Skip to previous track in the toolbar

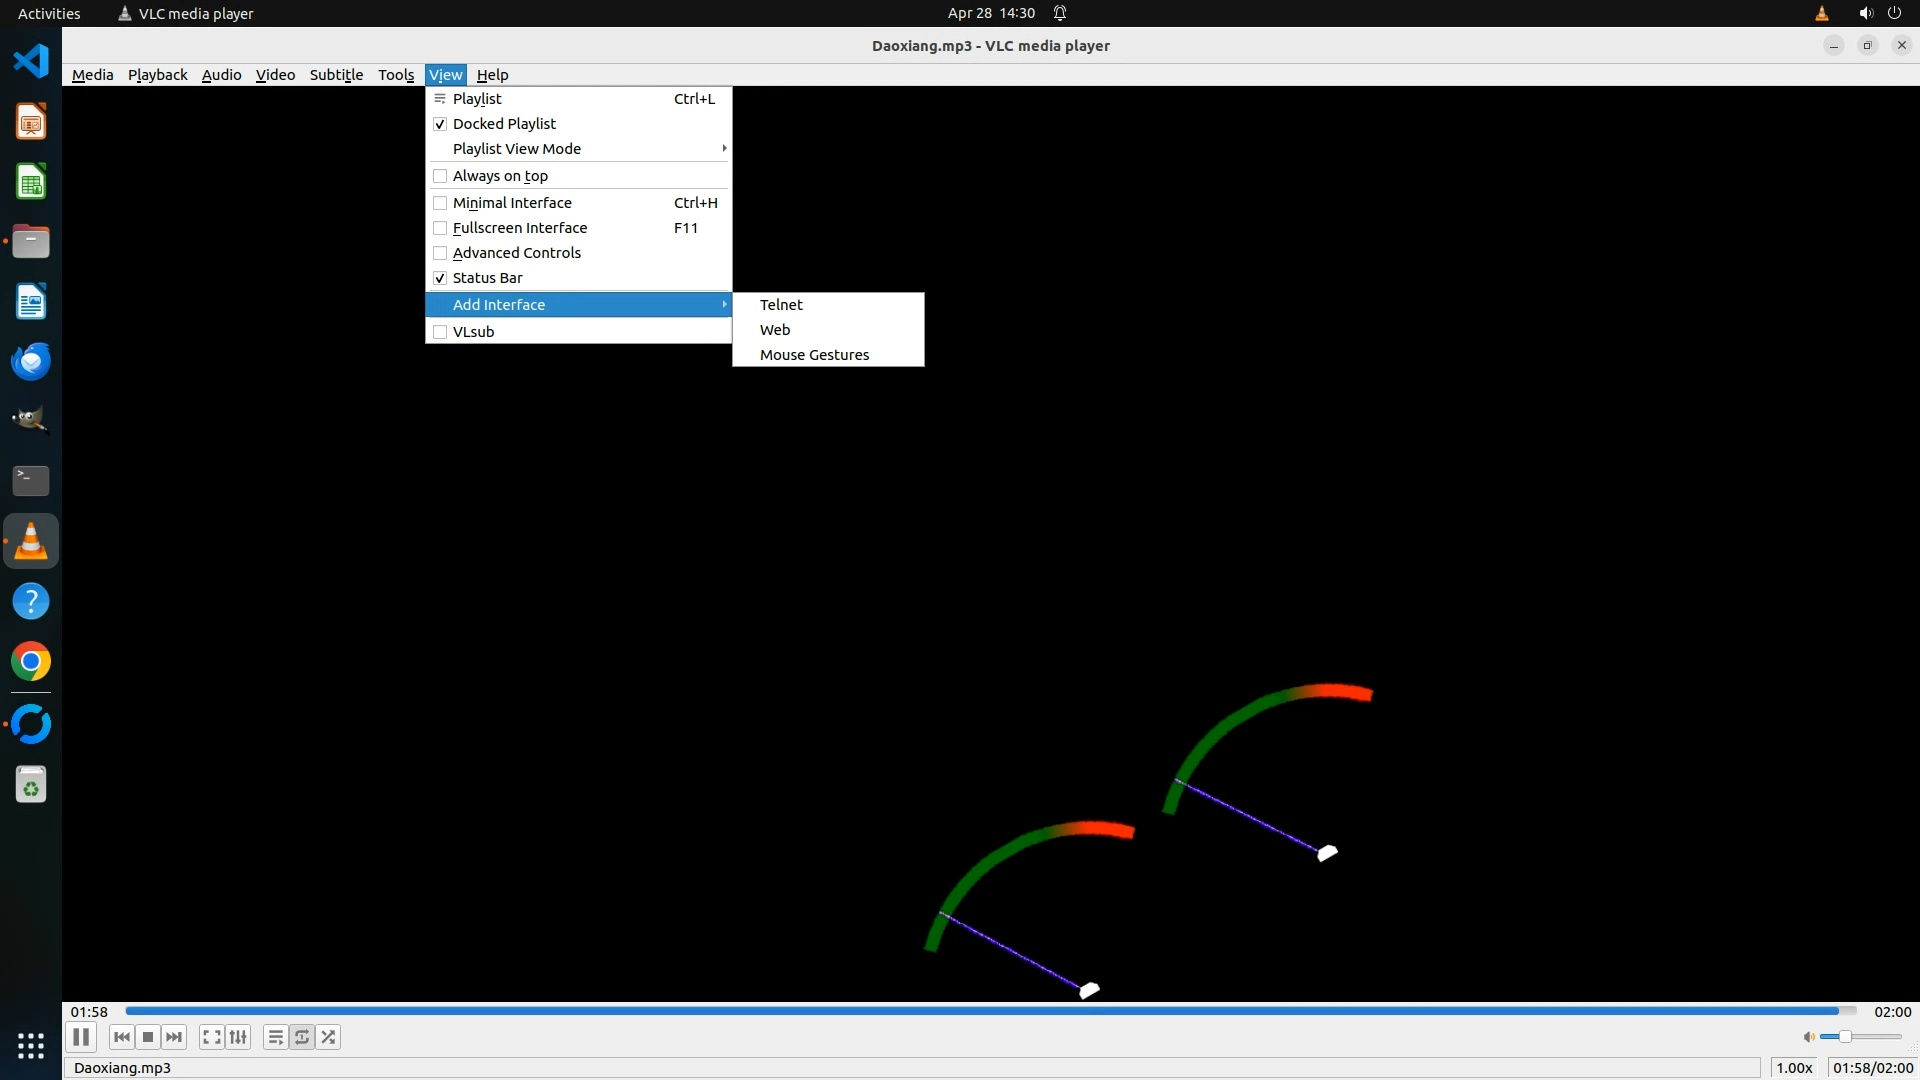(x=121, y=1037)
